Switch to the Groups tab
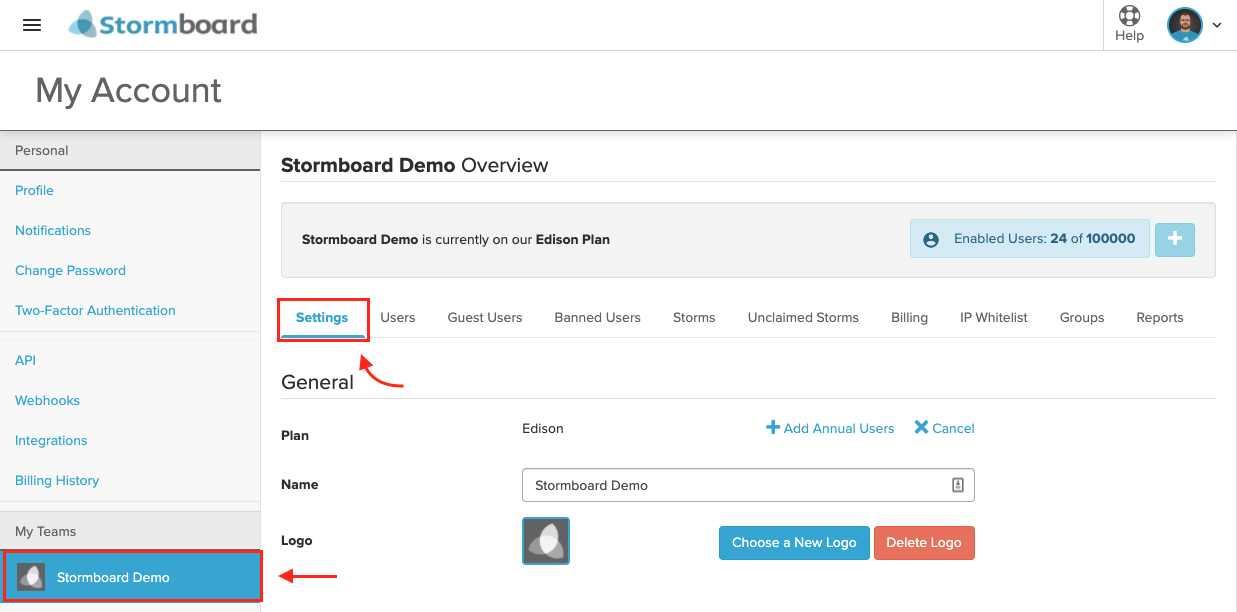This screenshot has width=1237, height=612. (1082, 318)
